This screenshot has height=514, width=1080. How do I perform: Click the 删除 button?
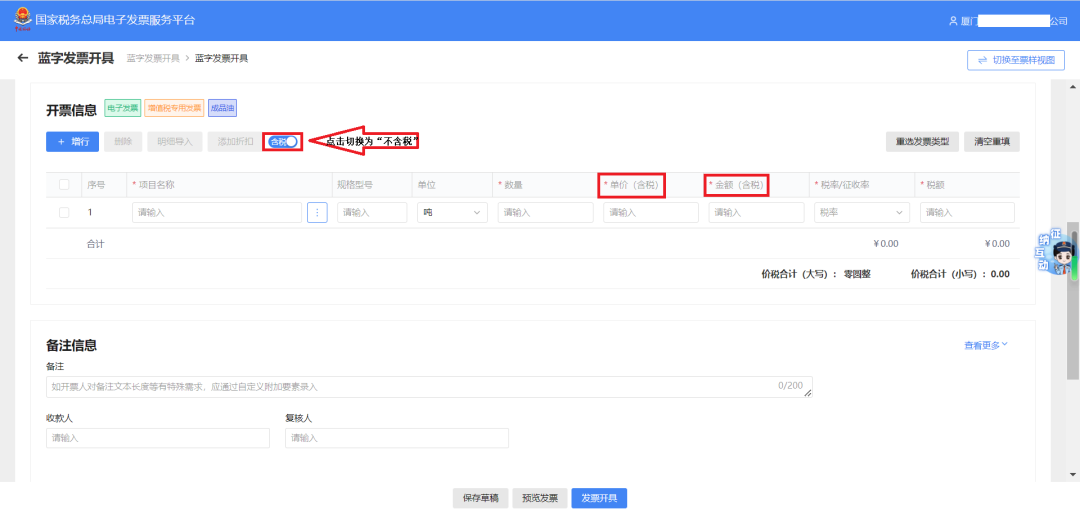123,141
